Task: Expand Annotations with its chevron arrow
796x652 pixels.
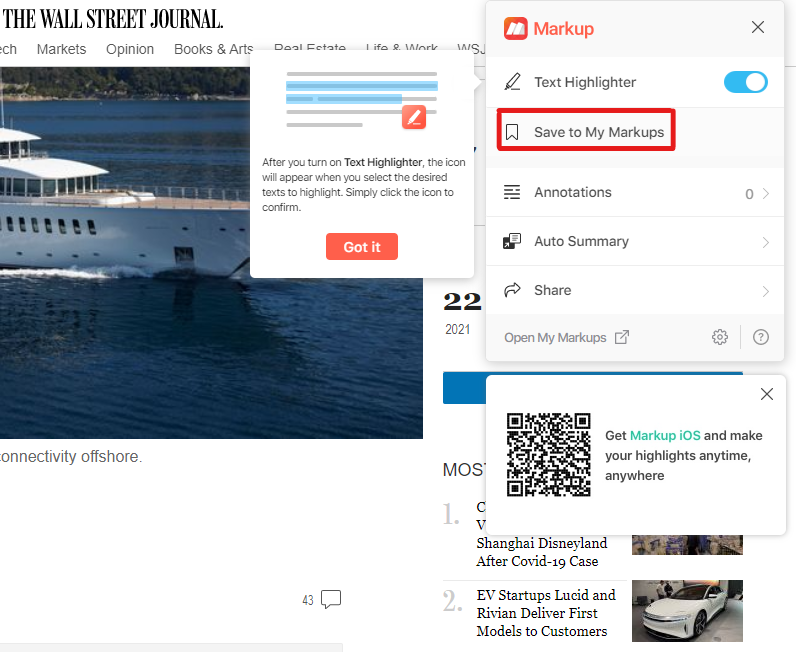Action: tap(766, 193)
